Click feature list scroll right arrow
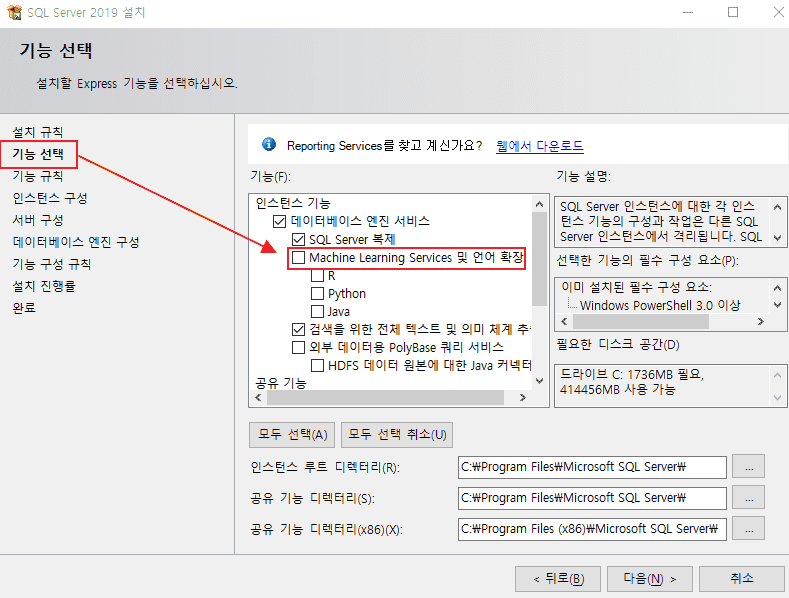The image size is (789, 598). [523, 398]
